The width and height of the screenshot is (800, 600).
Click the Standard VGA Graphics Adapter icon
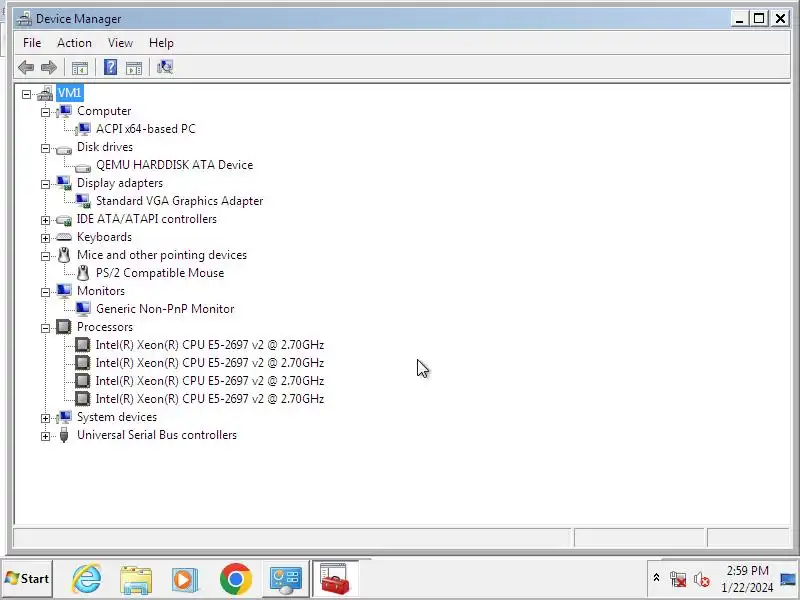(83, 201)
